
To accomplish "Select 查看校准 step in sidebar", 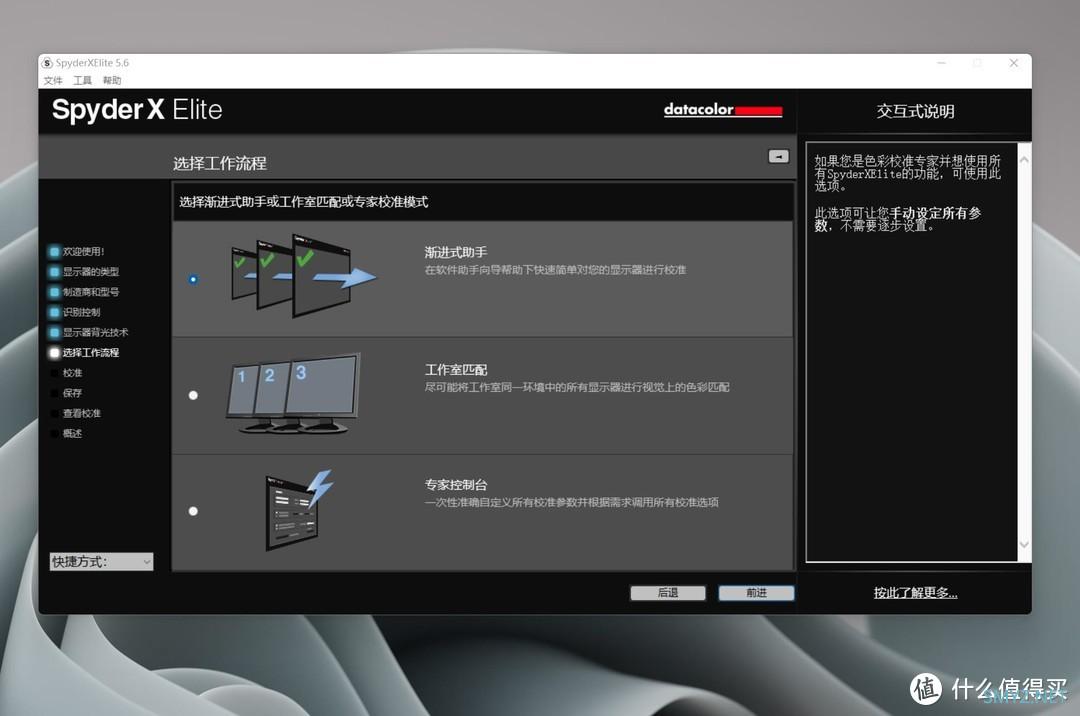I will point(75,413).
